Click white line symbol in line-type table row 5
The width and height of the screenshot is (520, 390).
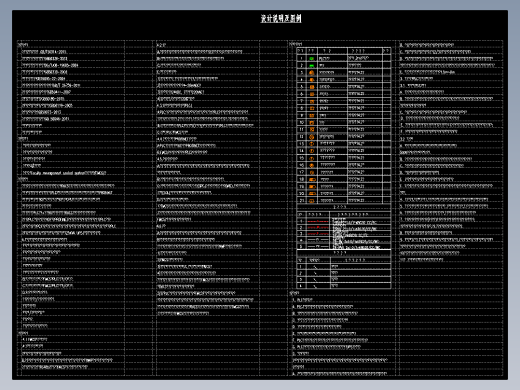pyautogui.click(x=318, y=246)
